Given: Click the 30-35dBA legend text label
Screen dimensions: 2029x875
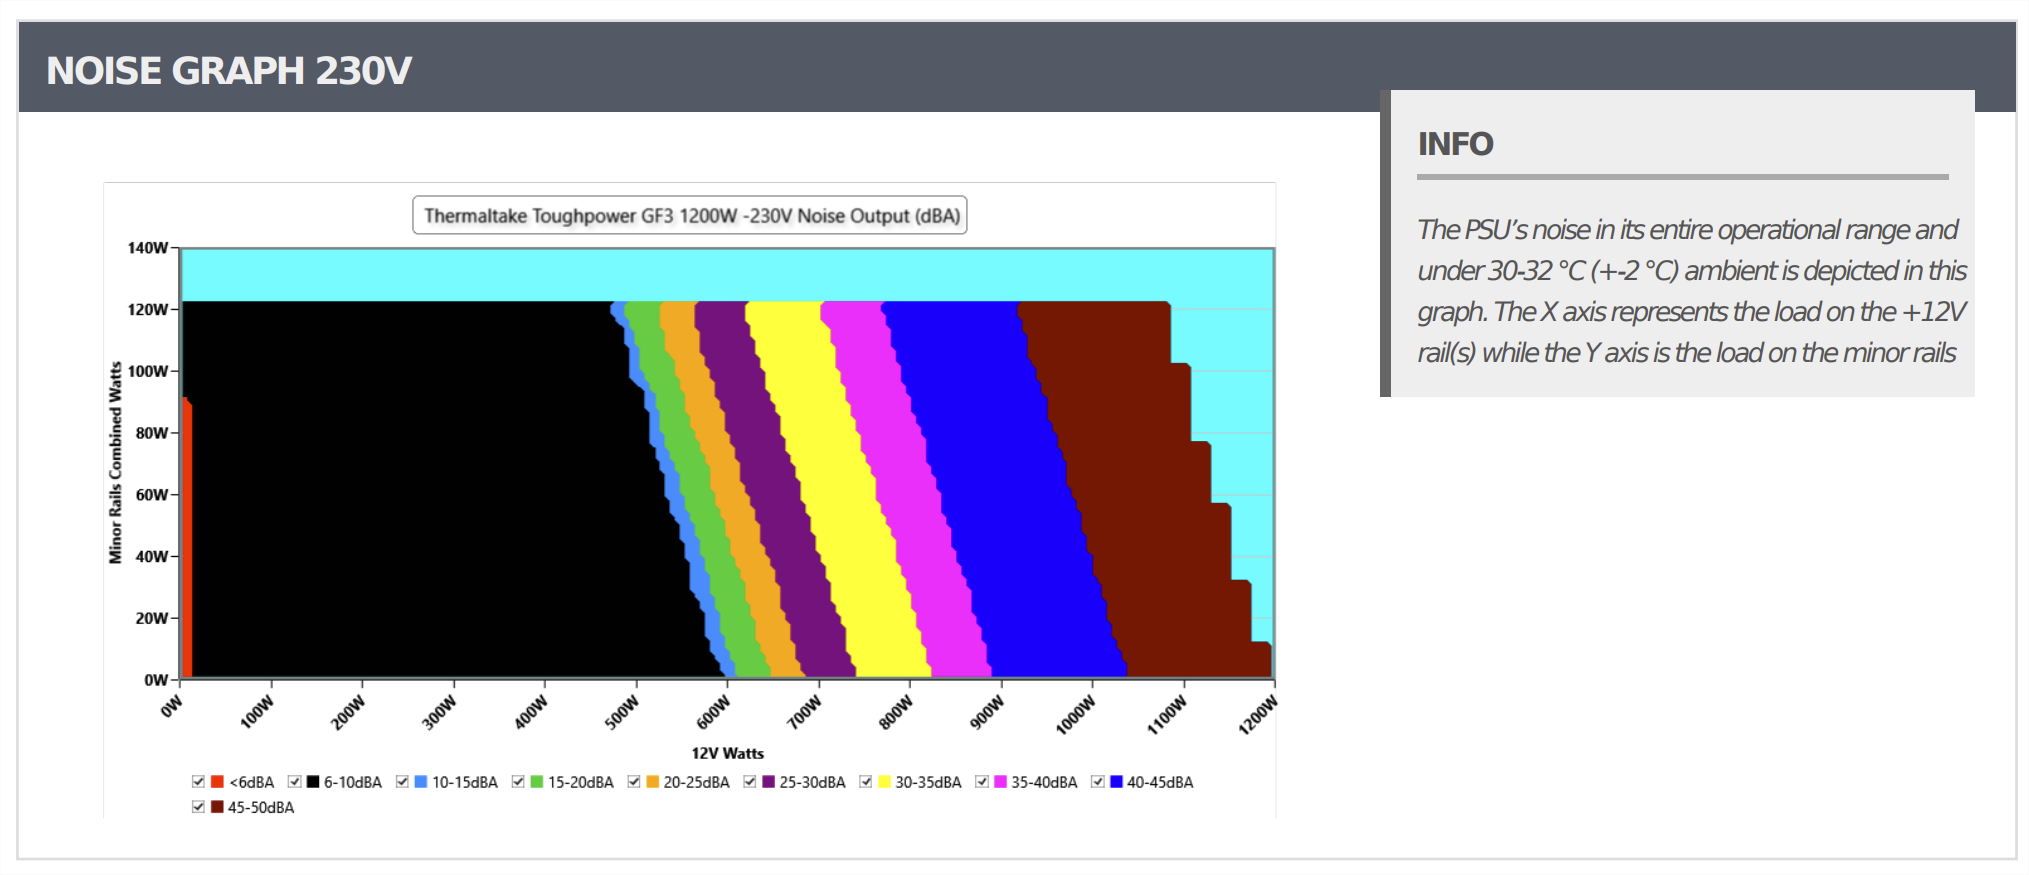Looking at the screenshot, I should tap(928, 782).
